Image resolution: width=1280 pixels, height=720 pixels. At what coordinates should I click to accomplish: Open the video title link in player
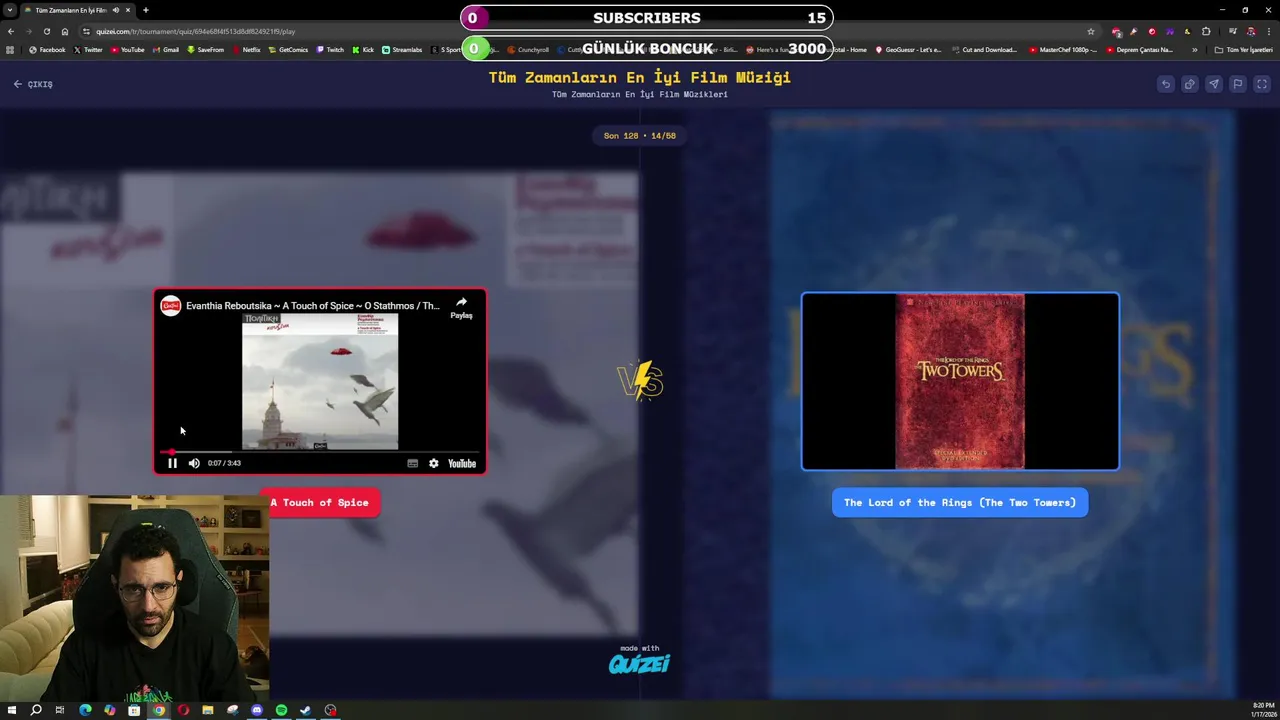[x=312, y=306]
